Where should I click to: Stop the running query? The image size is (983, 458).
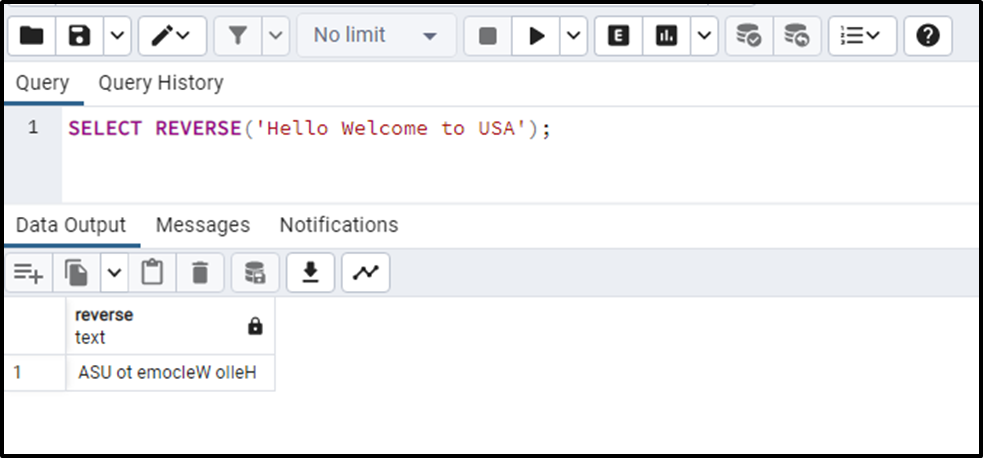coord(488,36)
